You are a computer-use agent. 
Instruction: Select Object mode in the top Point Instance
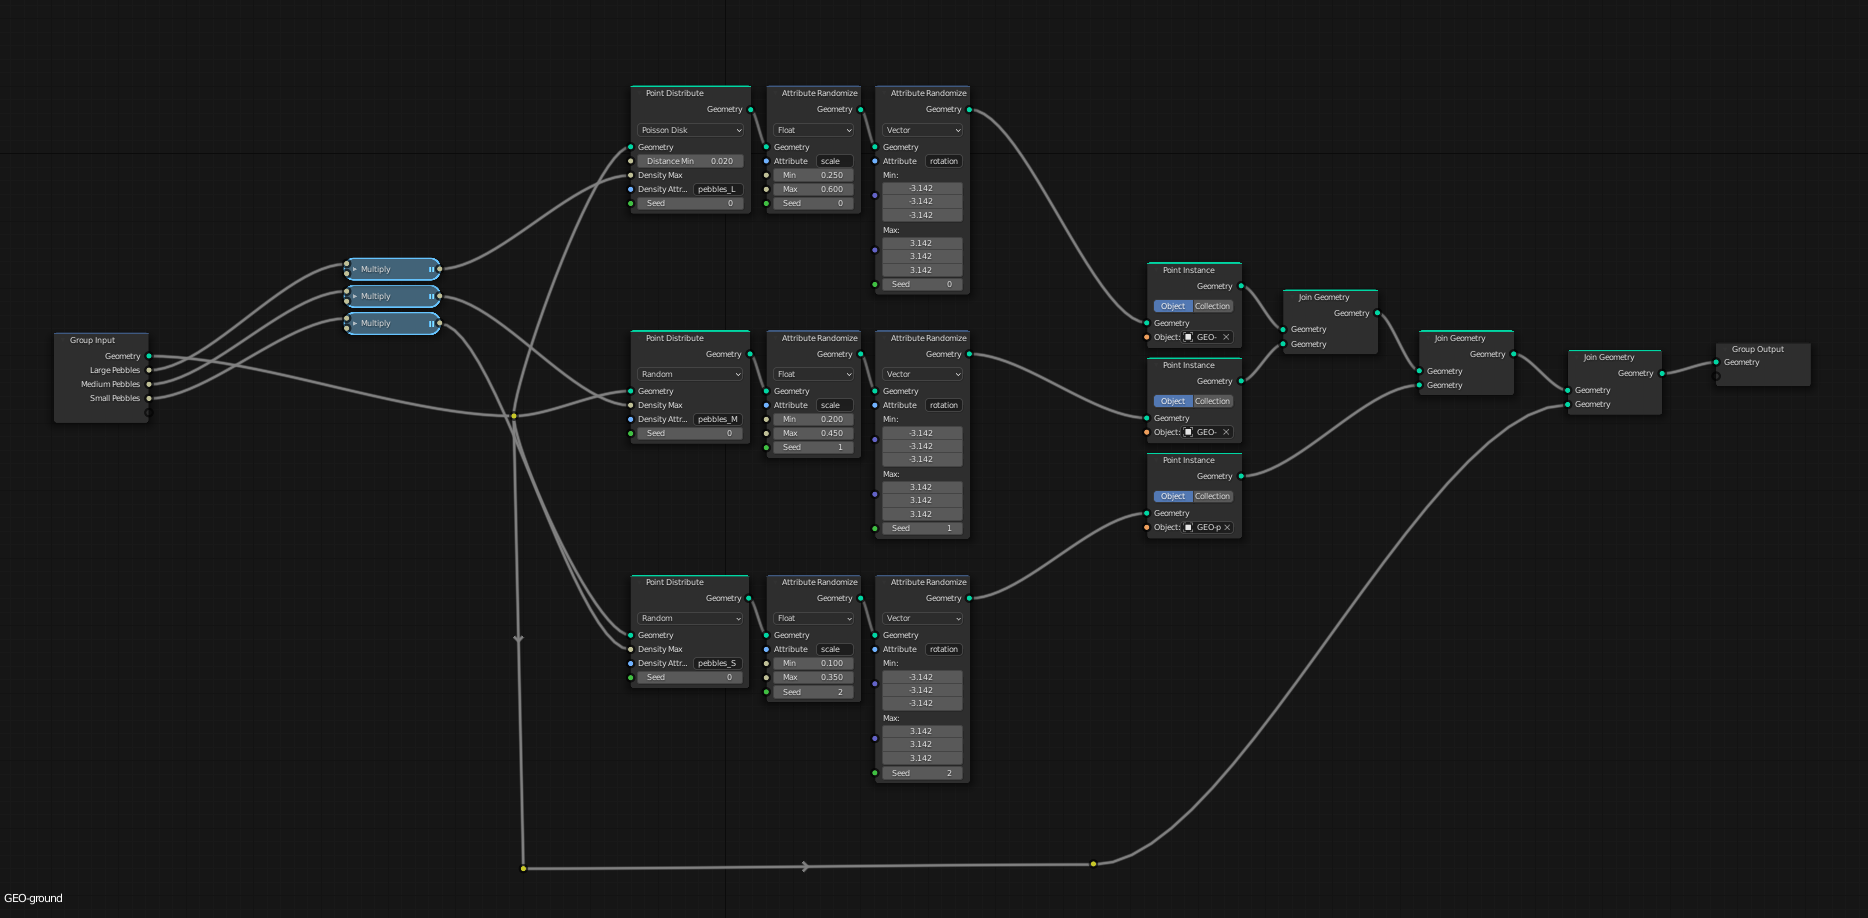(1173, 306)
